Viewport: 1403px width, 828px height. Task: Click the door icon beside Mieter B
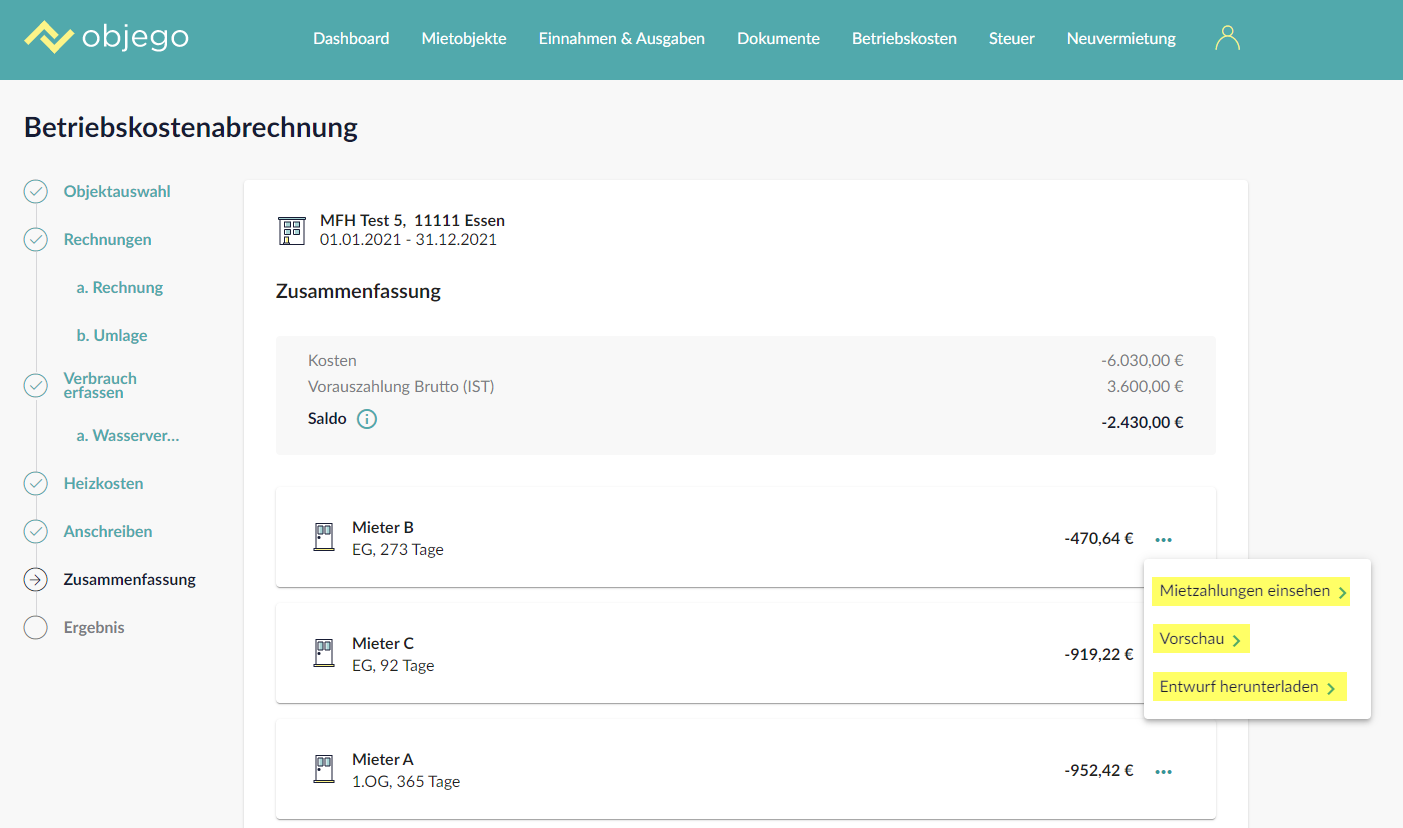click(x=324, y=538)
